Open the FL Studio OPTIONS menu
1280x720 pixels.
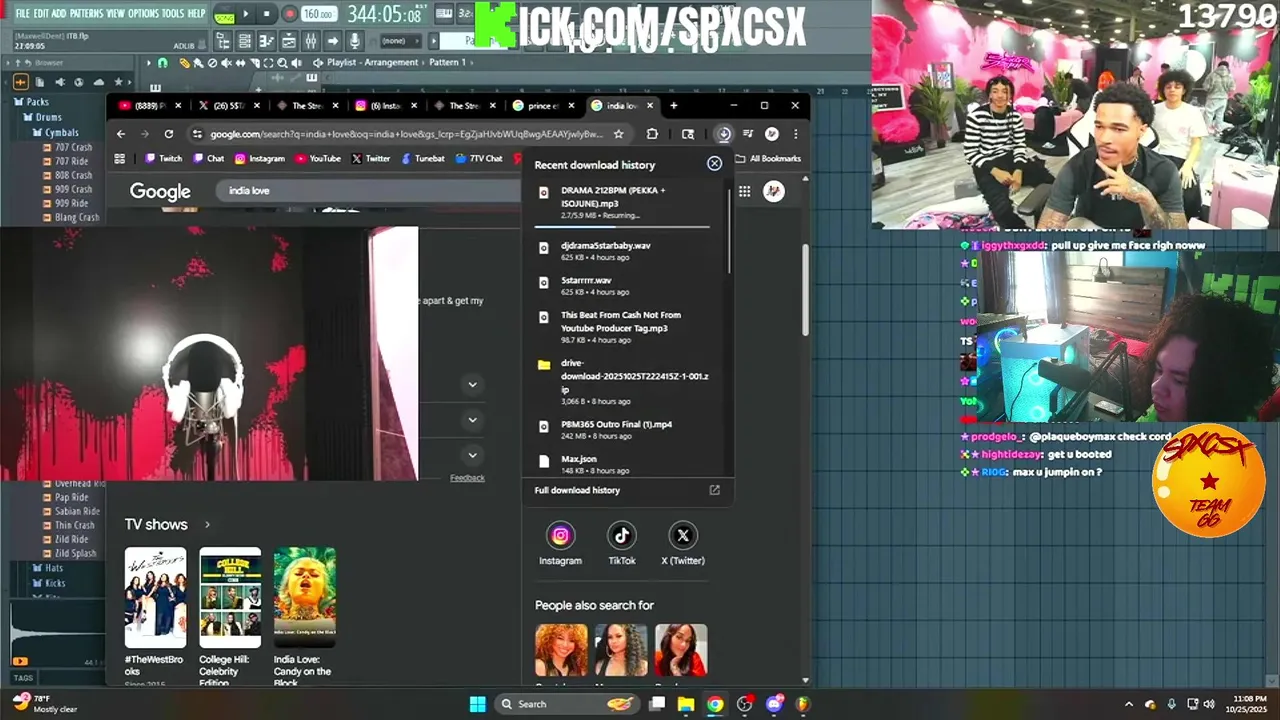pyautogui.click(x=144, y=14)
